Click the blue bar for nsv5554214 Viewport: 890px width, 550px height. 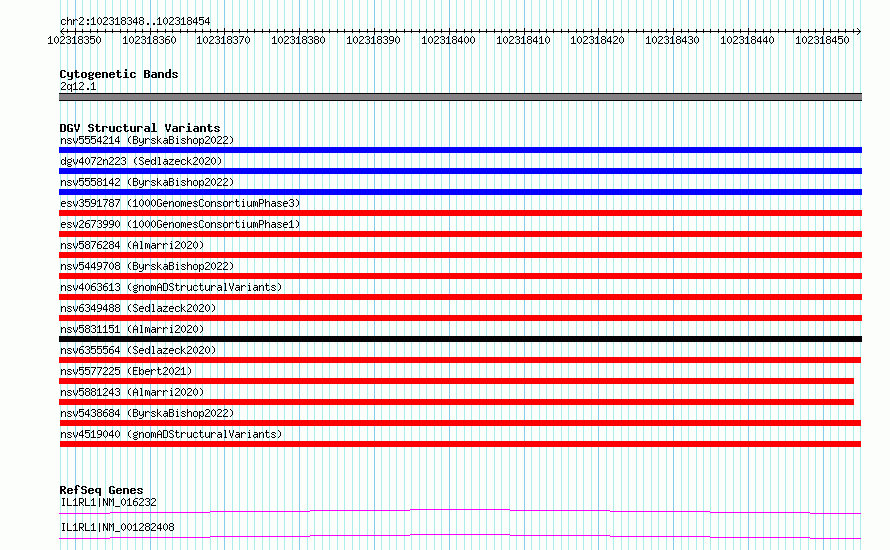pyautogui.click(x=460, y=150)
